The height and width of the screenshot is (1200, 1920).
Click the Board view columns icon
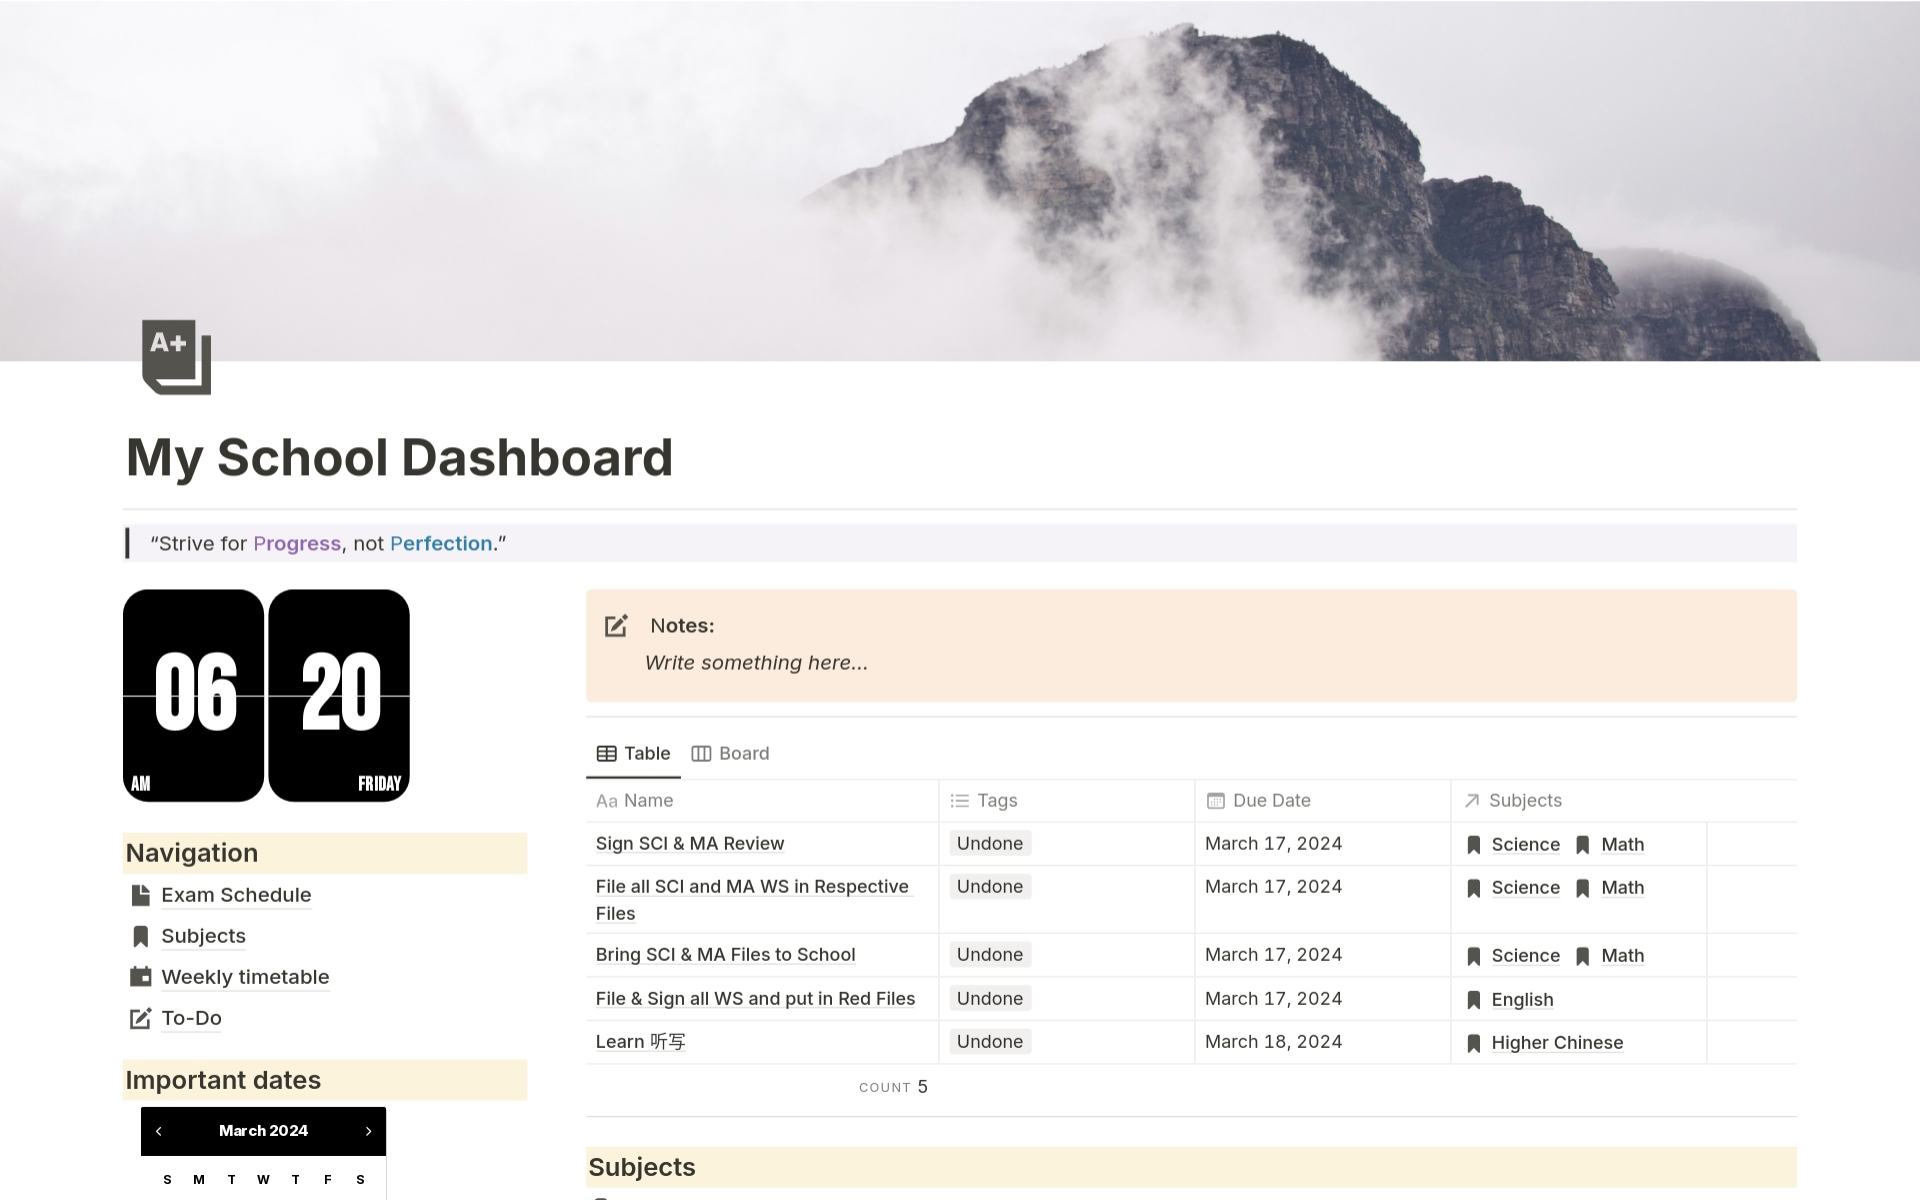[701, 753]
